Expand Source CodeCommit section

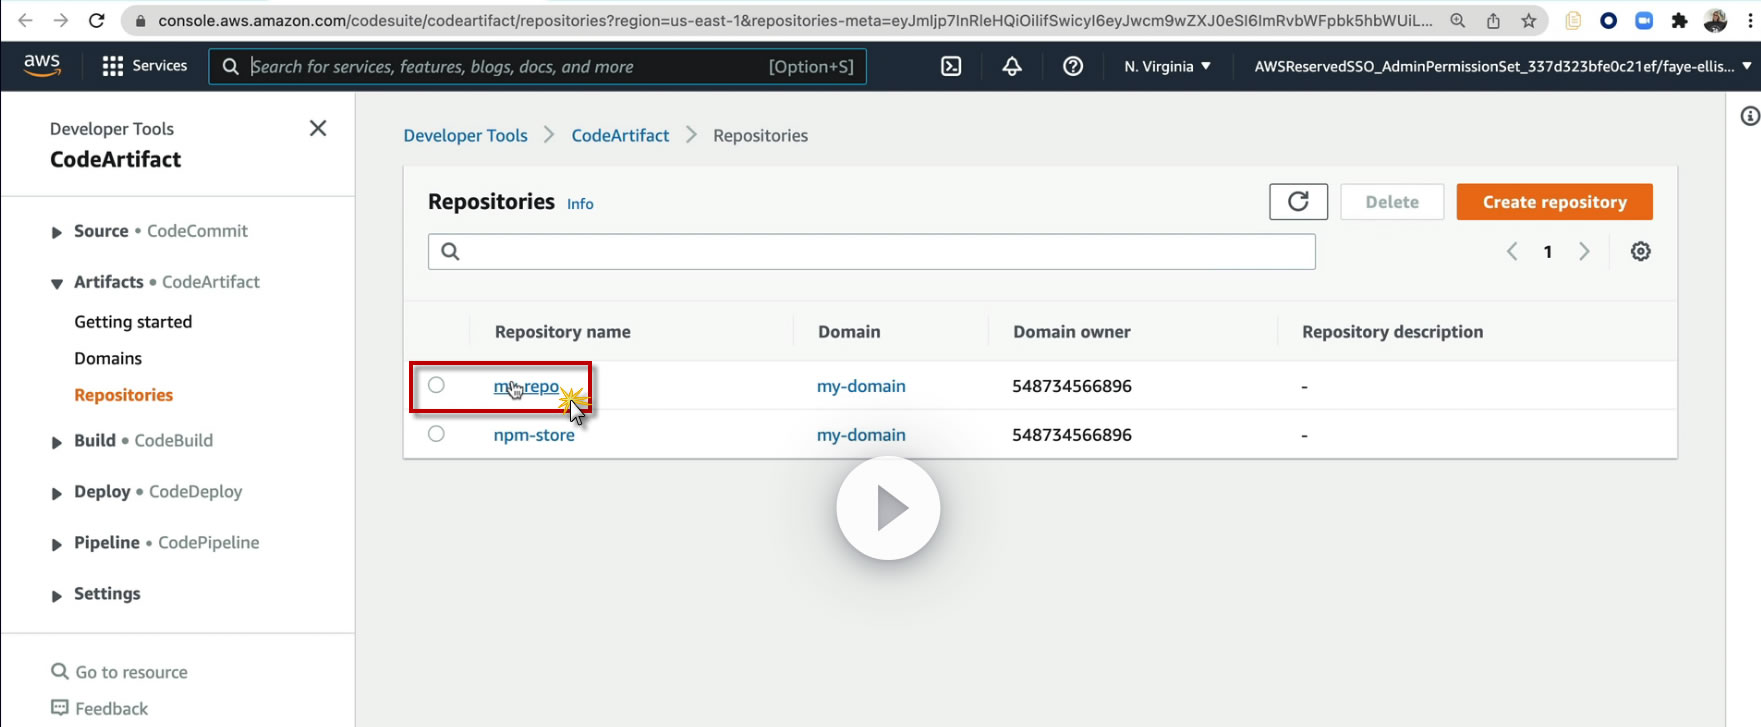57,232
